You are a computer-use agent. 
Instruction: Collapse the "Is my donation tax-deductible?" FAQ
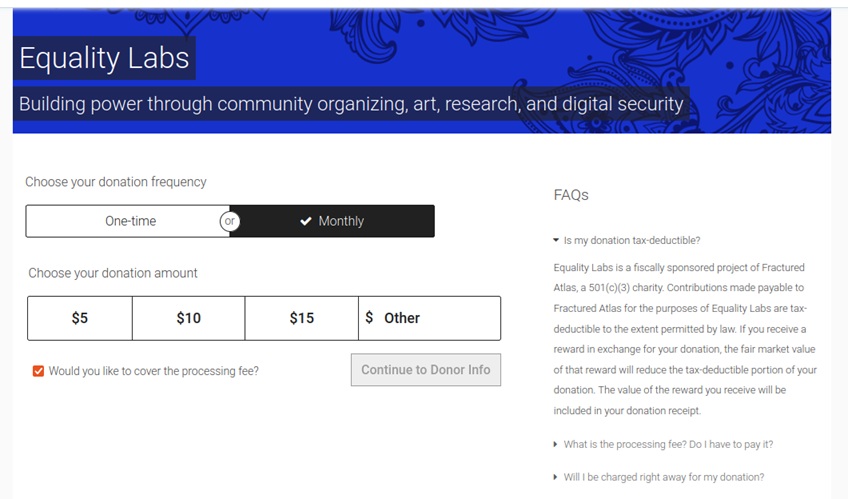point(631,240)
